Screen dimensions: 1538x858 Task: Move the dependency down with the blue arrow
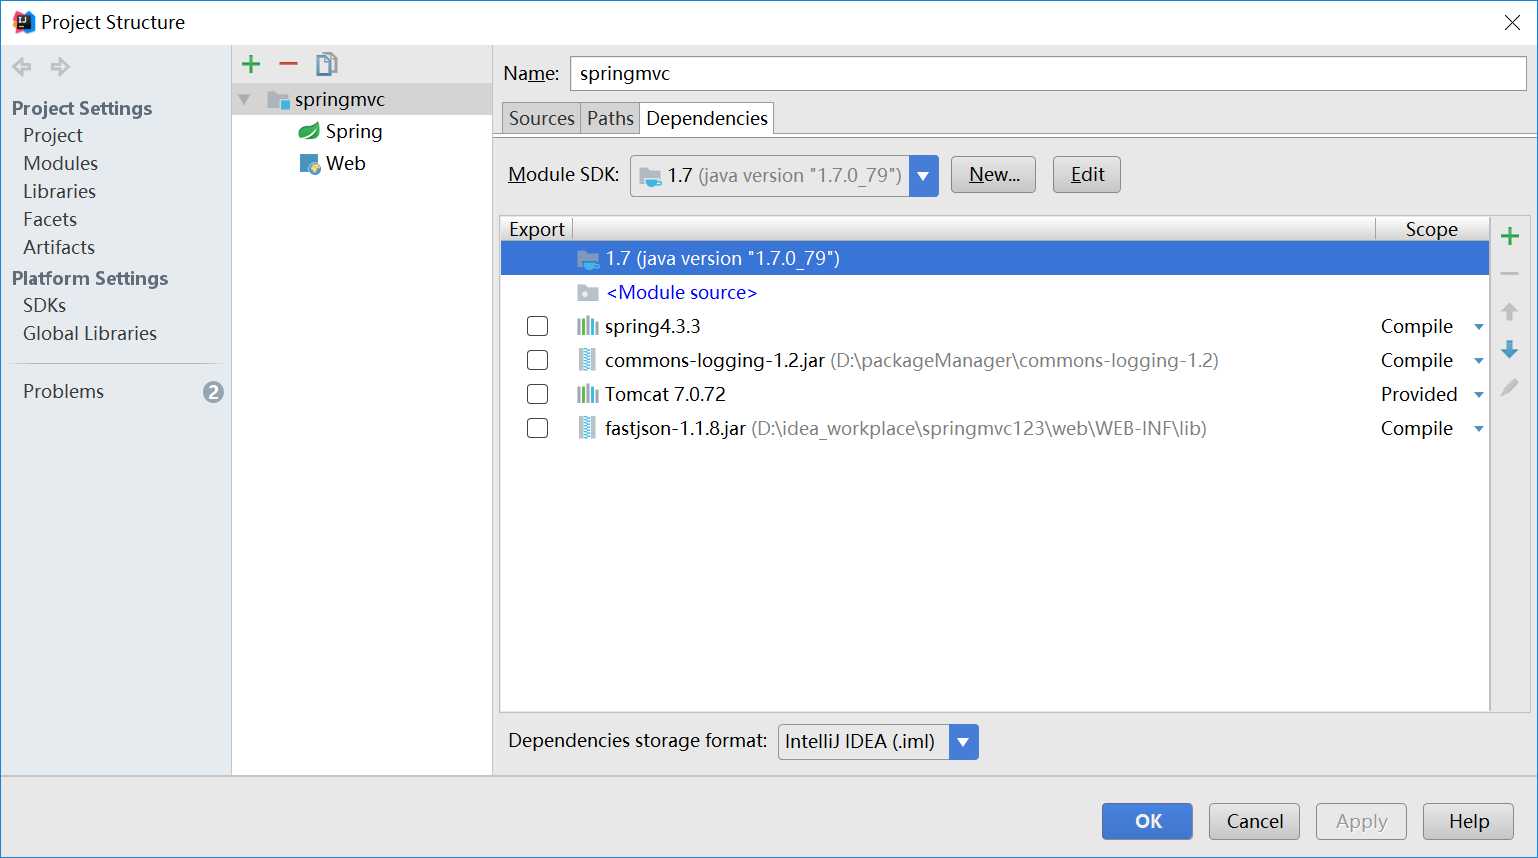point(1510,349)
